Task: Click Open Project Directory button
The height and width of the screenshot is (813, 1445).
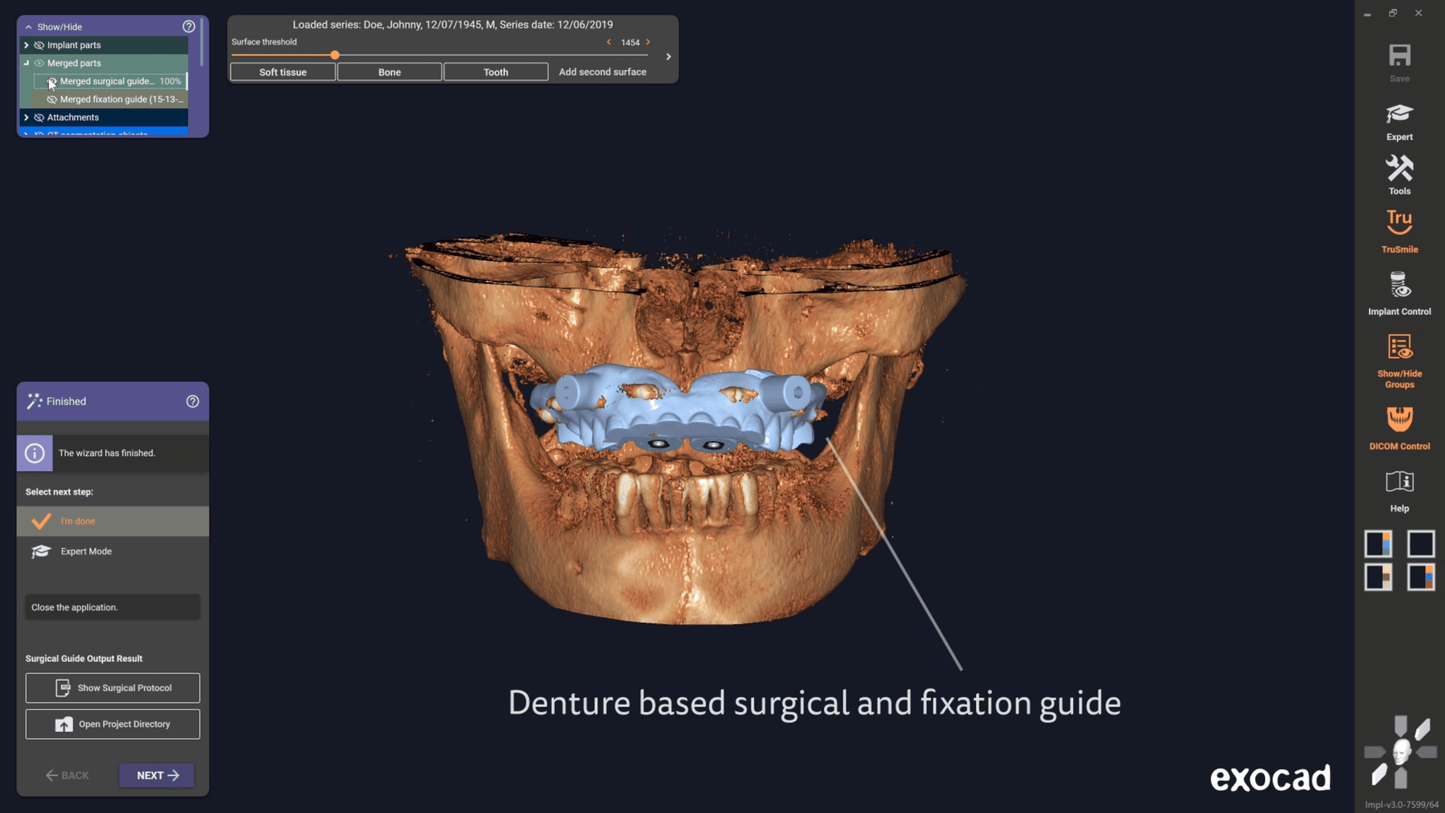Action: click(113, 724)
